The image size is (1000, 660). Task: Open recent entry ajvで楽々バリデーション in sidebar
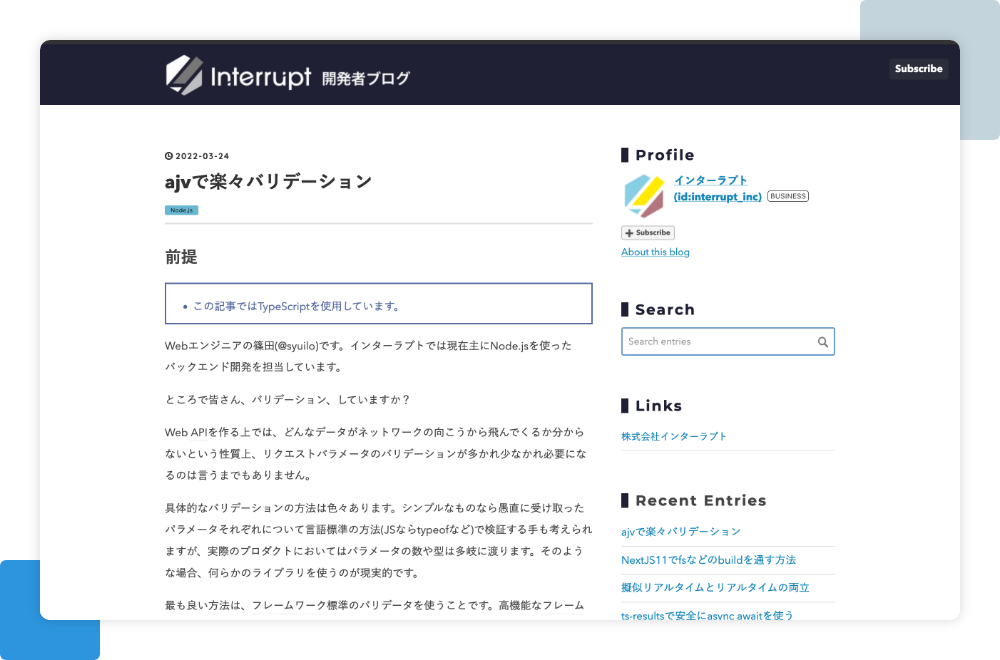(681, 532)
